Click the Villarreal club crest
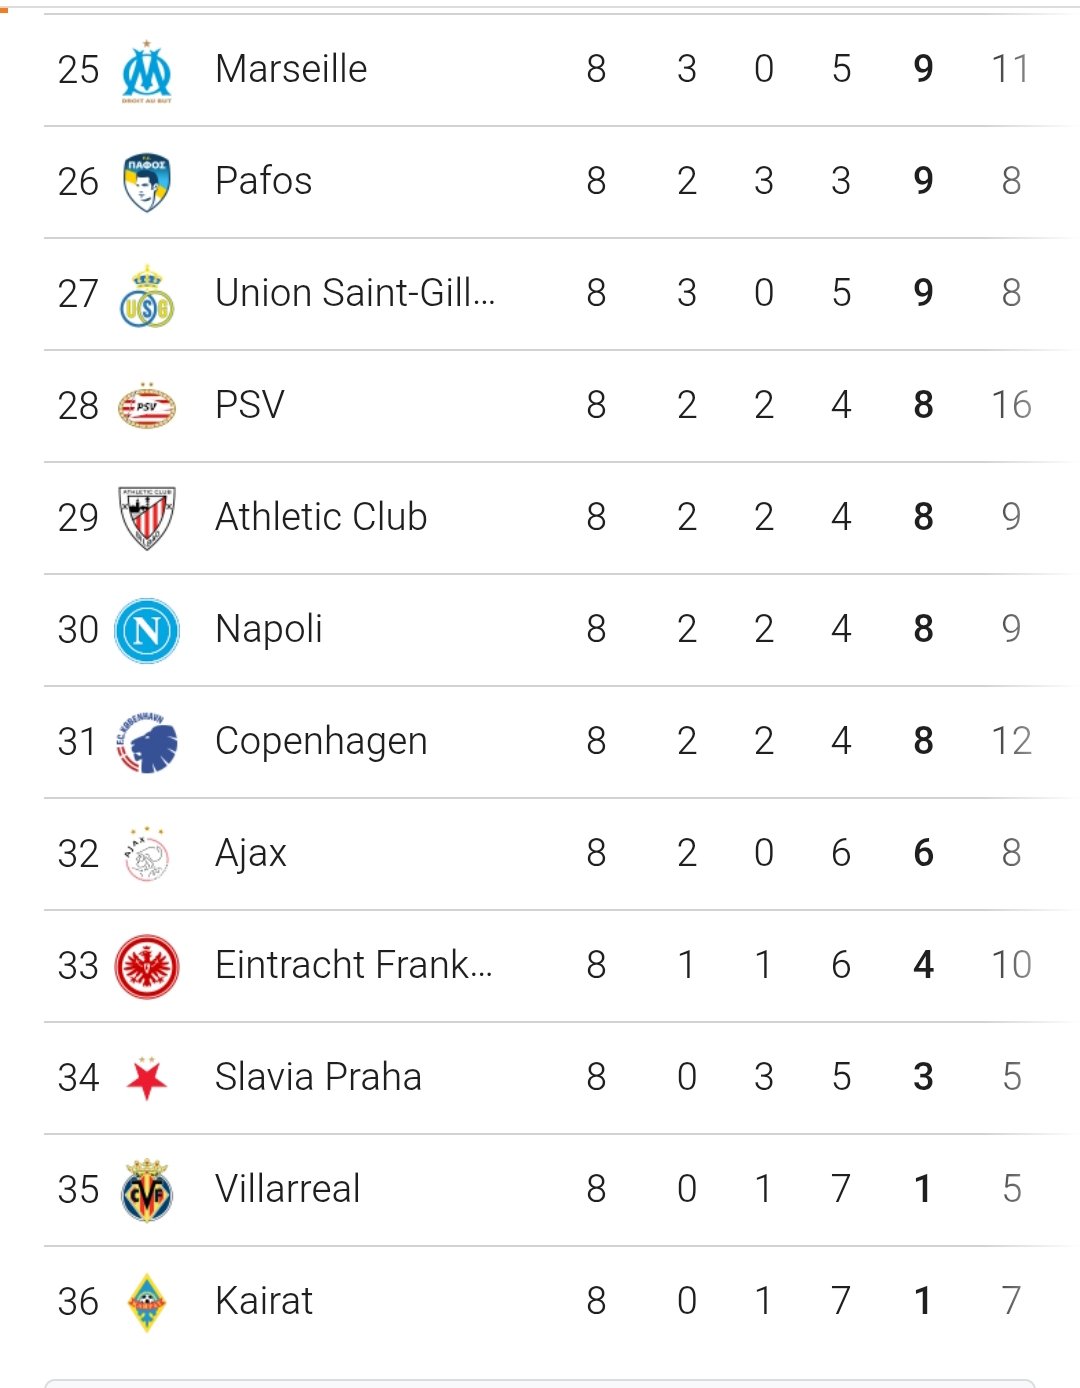 point(147,1190)
